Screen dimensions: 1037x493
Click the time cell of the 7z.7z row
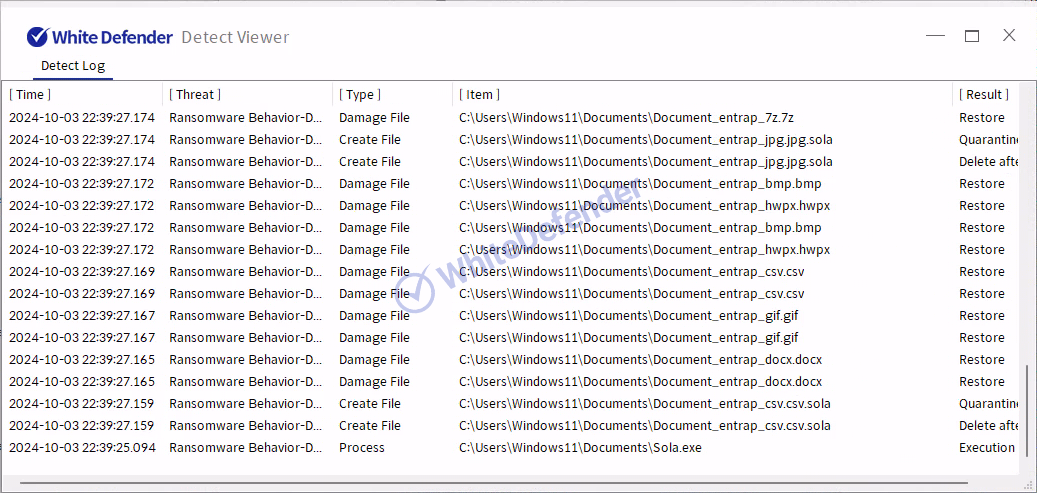(x=82, y=118)
